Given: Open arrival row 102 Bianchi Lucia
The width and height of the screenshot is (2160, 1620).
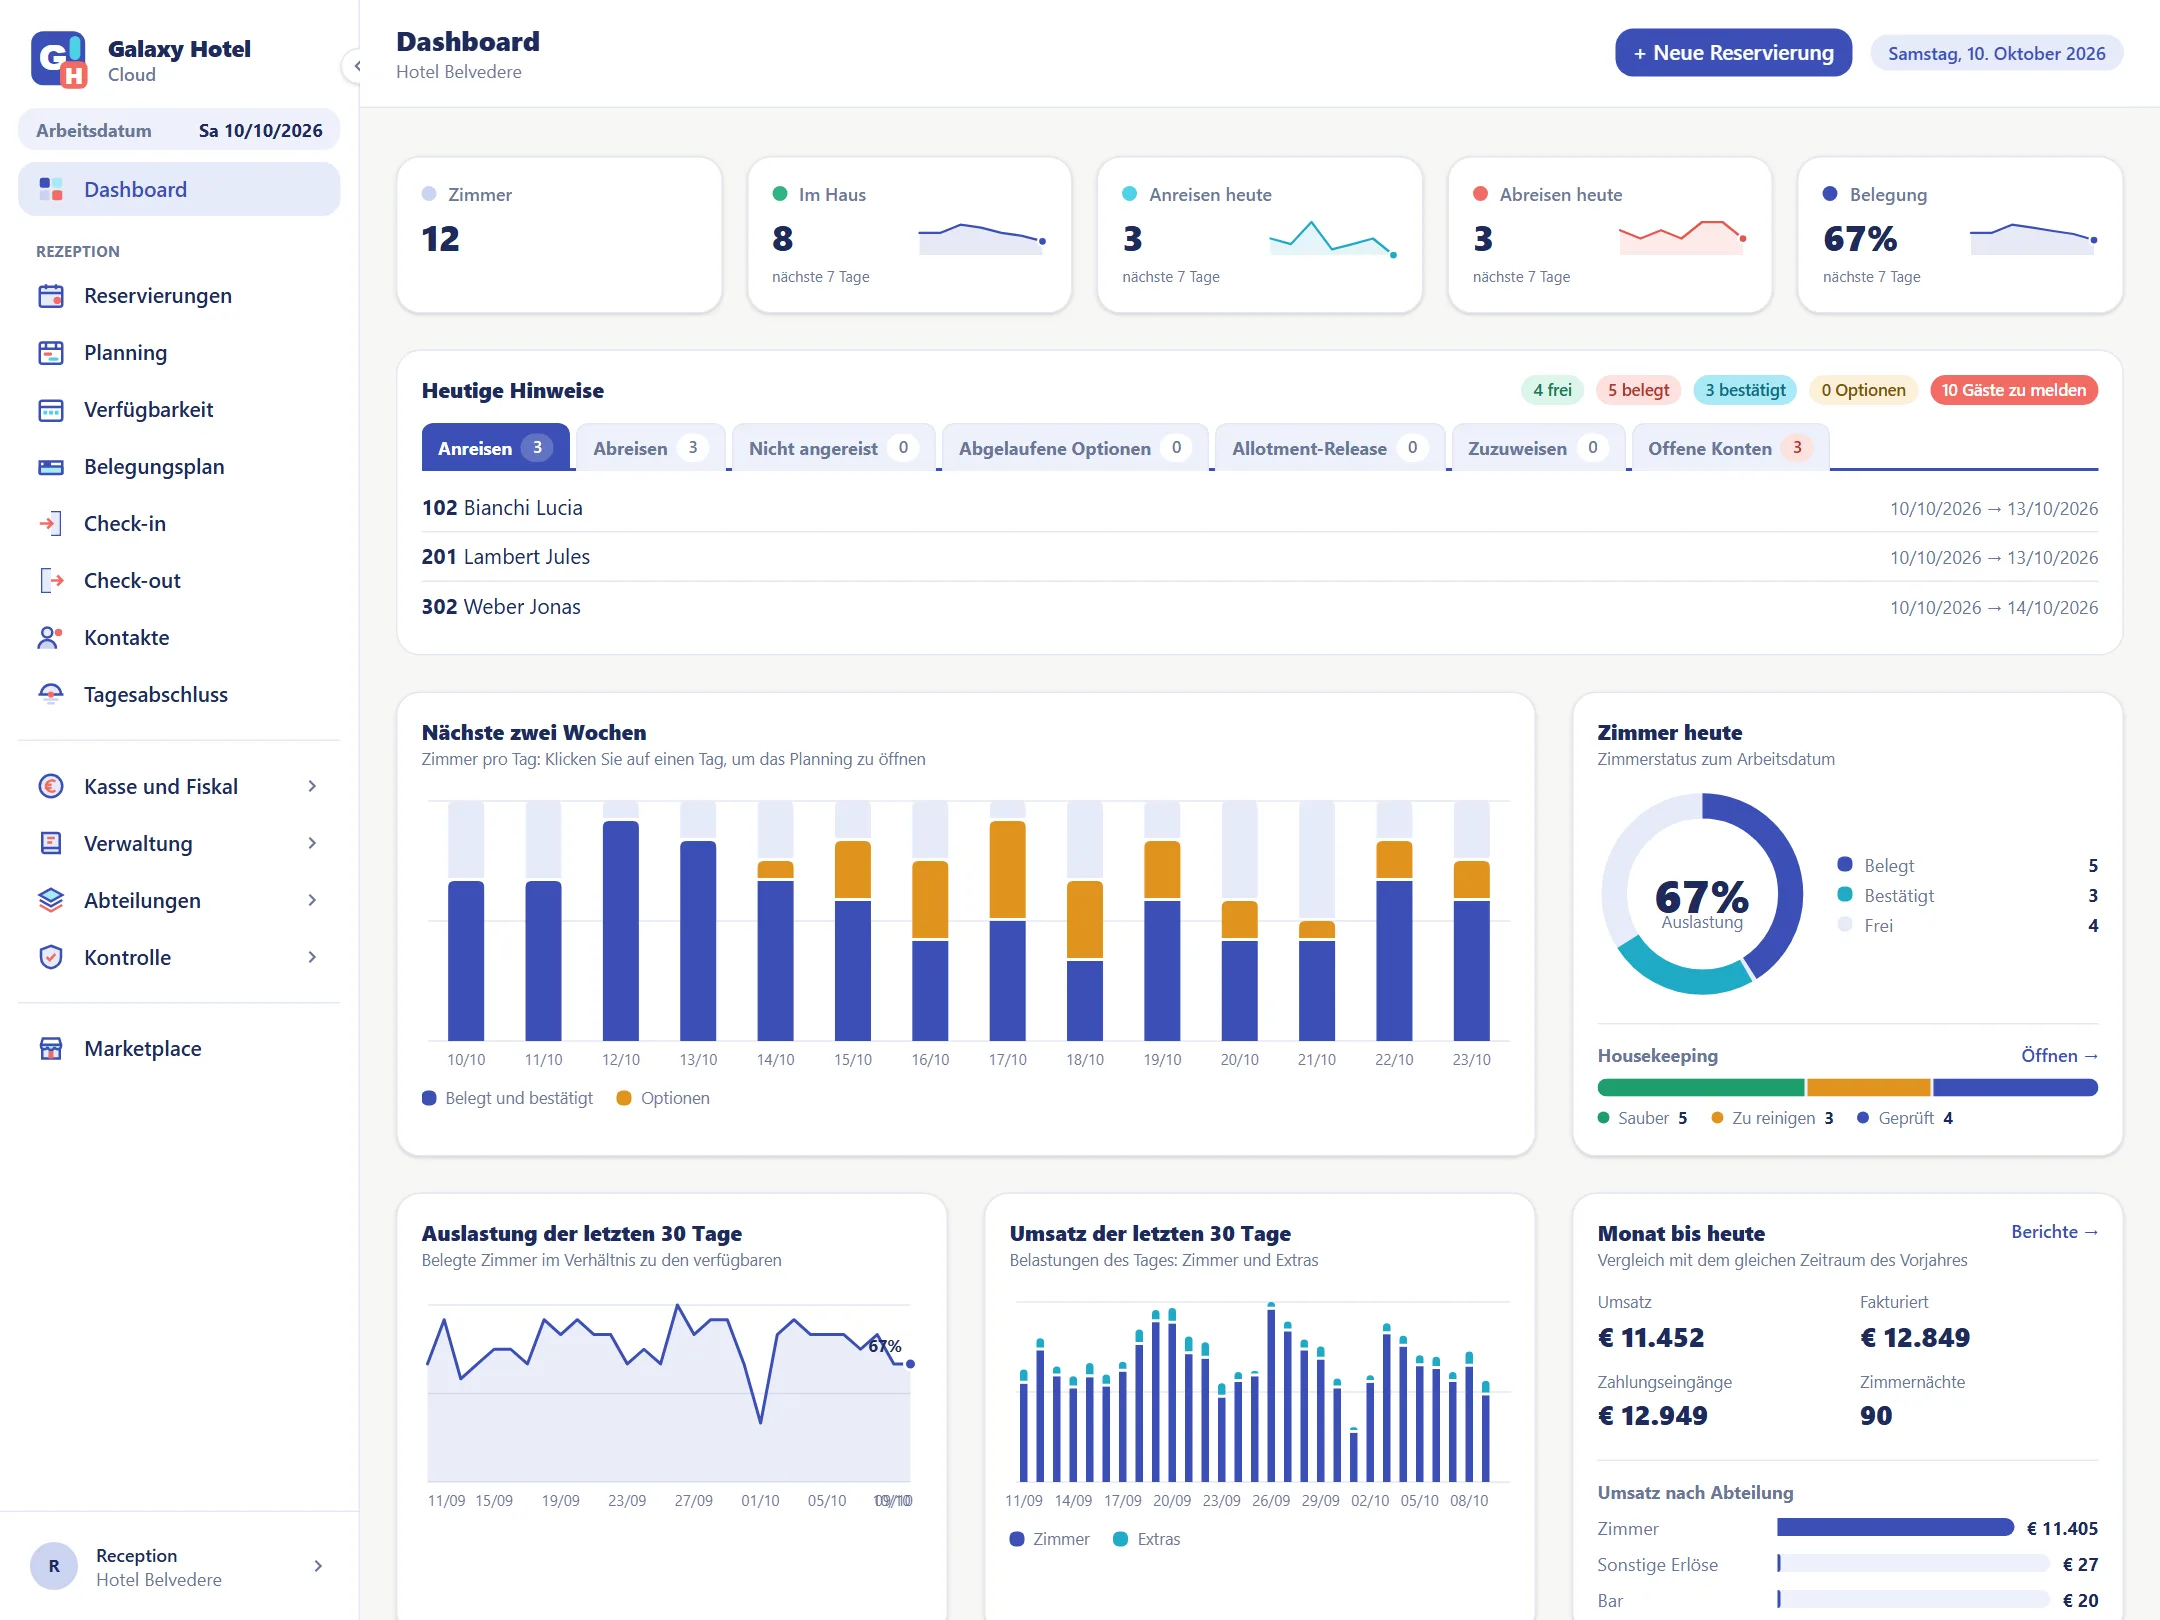Looking at the screenshot, I should click(x=1259, y=508).
